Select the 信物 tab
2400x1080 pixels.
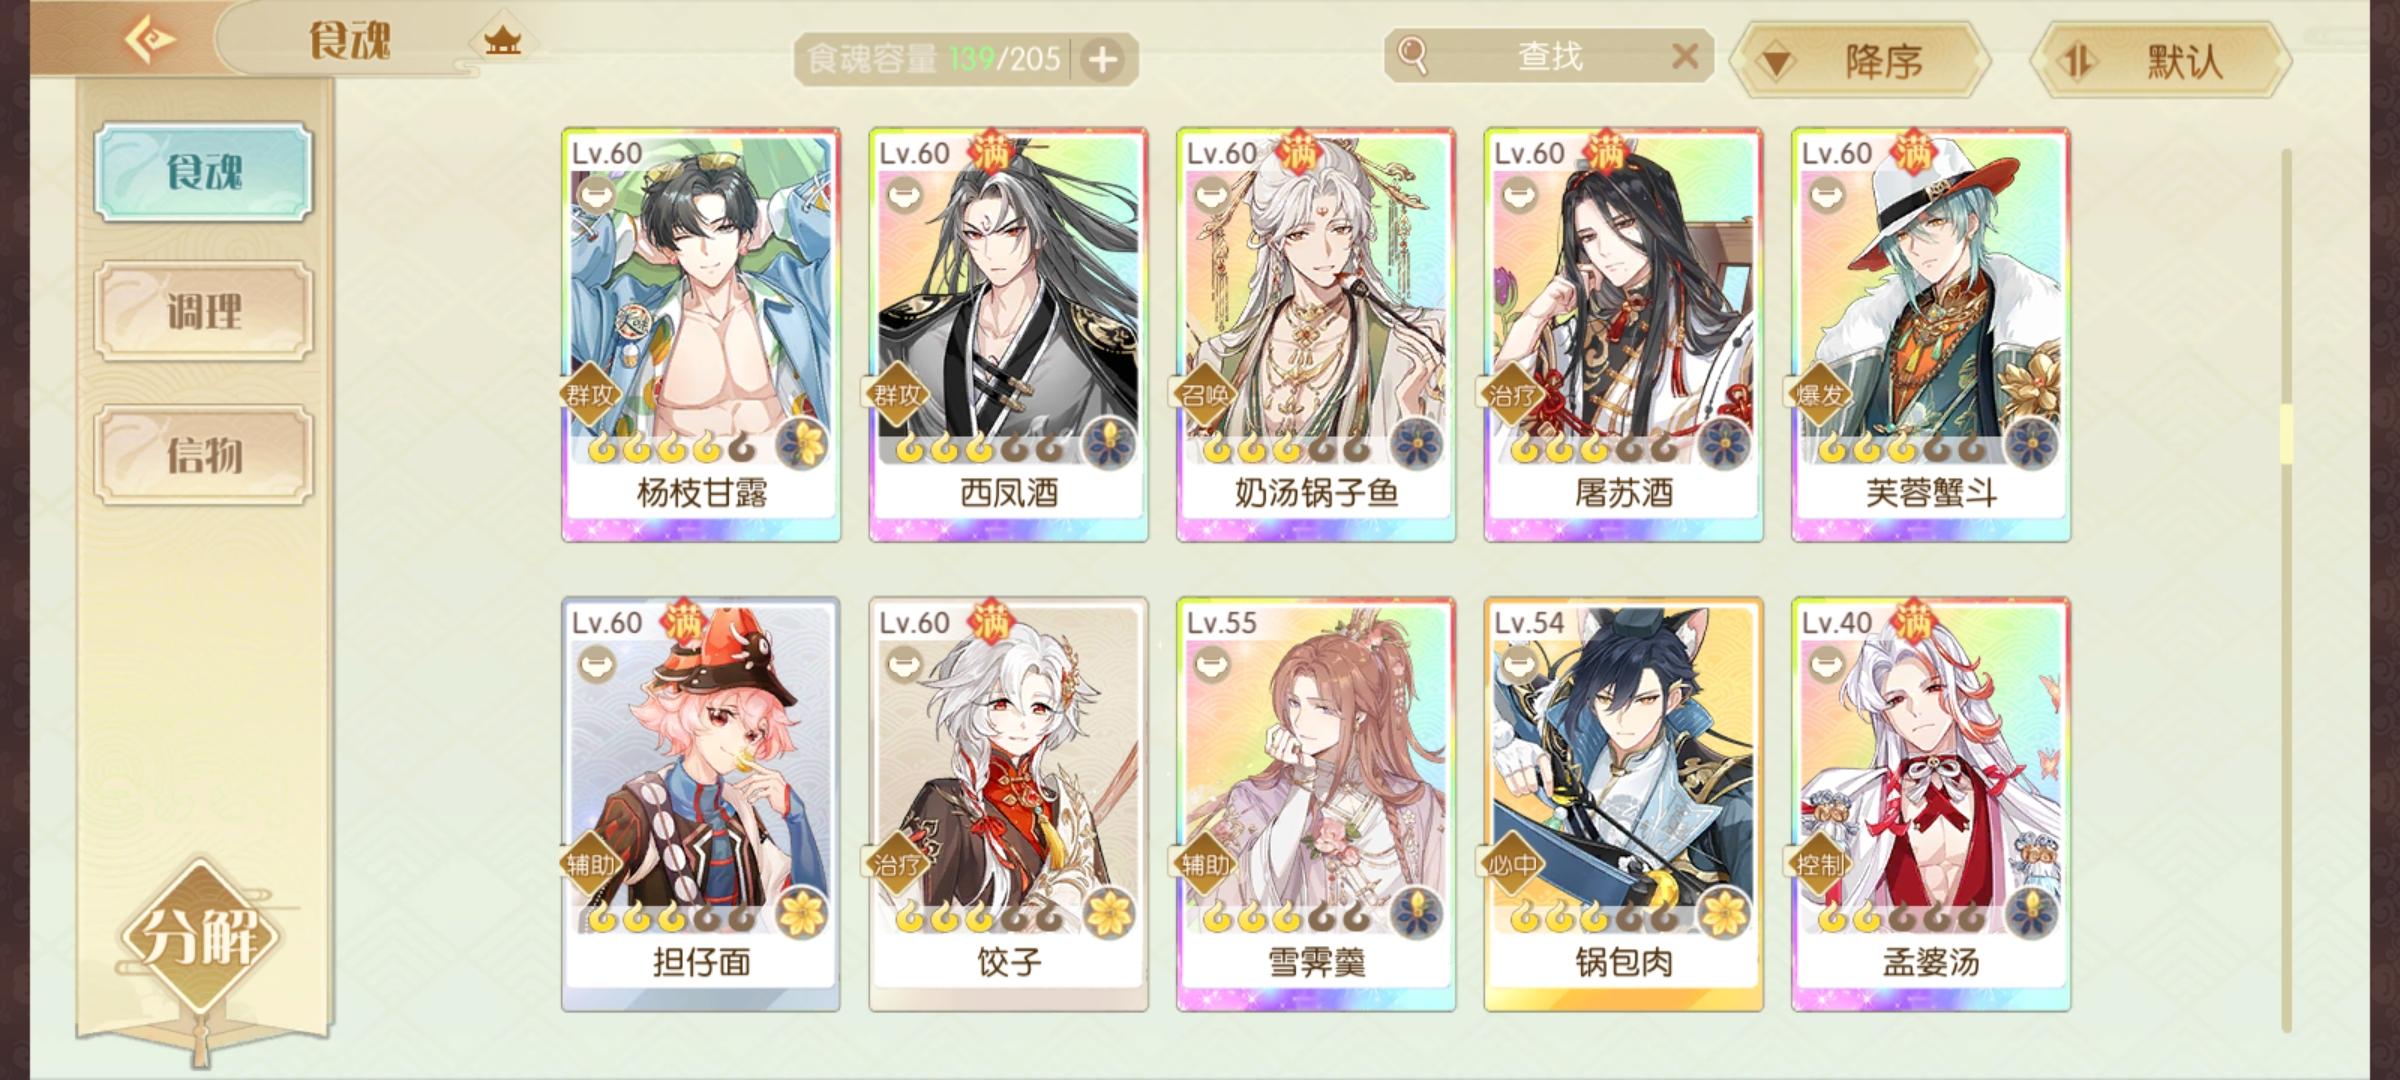point(204,455)
